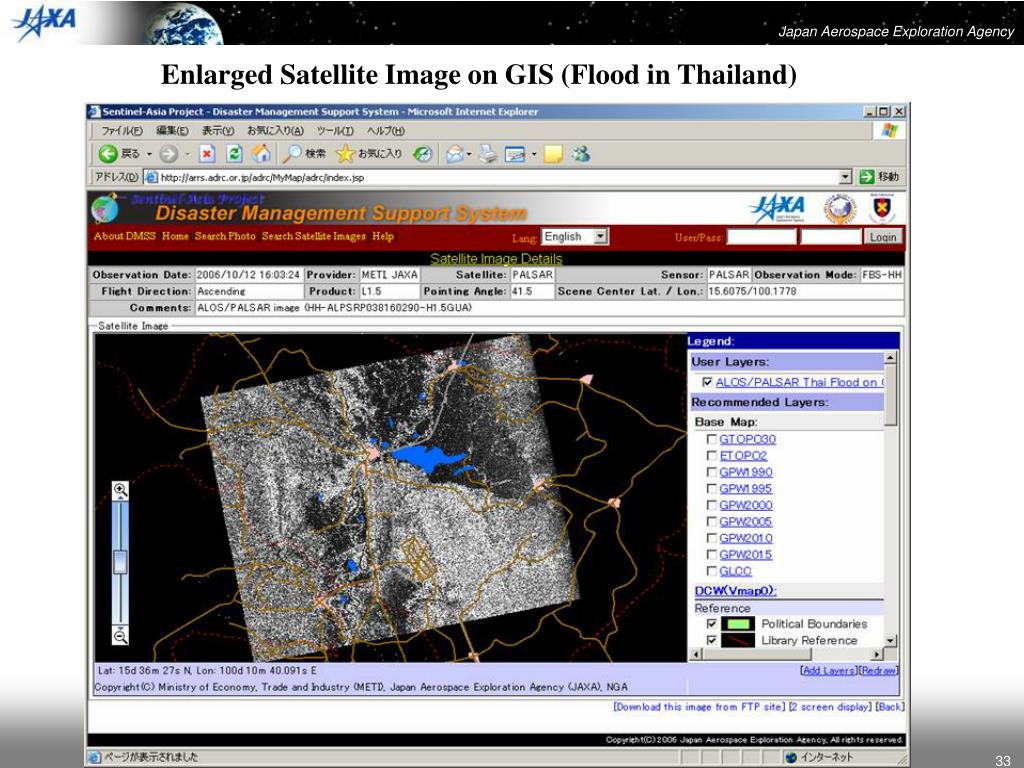Toggle the Library Reference checkbox
This screenshot has width=1024, height=768.
coord(712,641)
